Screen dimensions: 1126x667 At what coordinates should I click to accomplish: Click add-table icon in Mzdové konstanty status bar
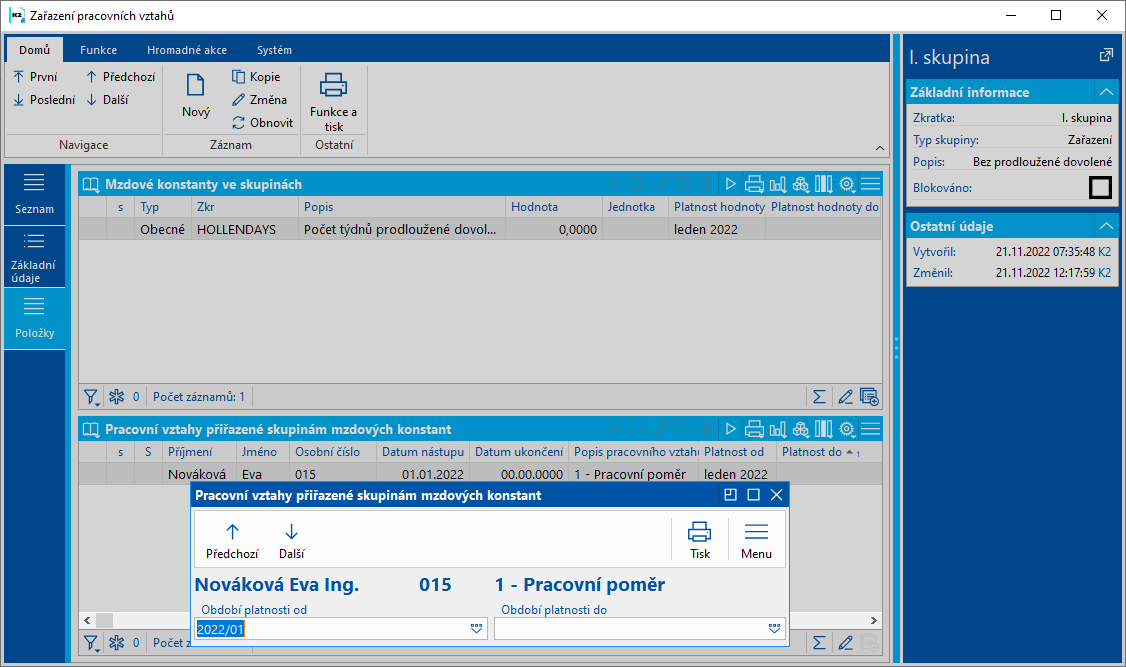tap(869, 396)
